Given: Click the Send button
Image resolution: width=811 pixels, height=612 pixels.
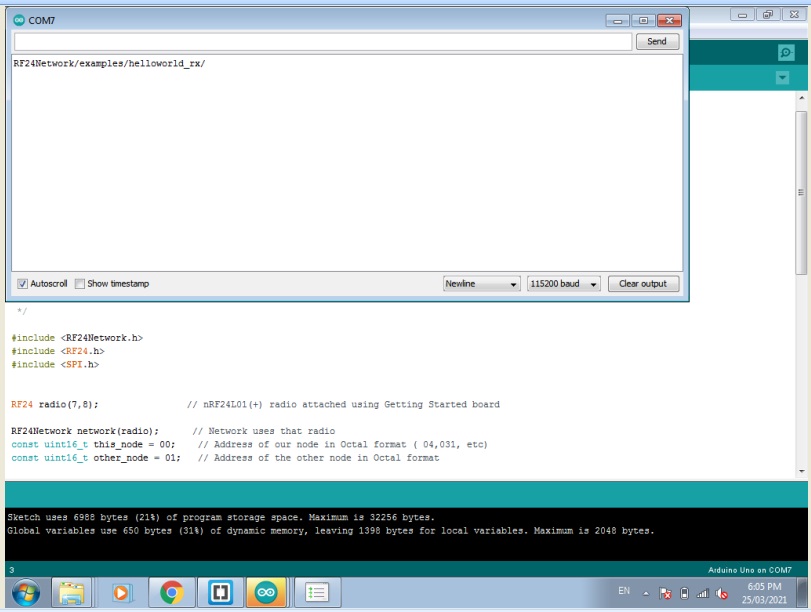Looking at the screenshot, I should tap(657, 41).
